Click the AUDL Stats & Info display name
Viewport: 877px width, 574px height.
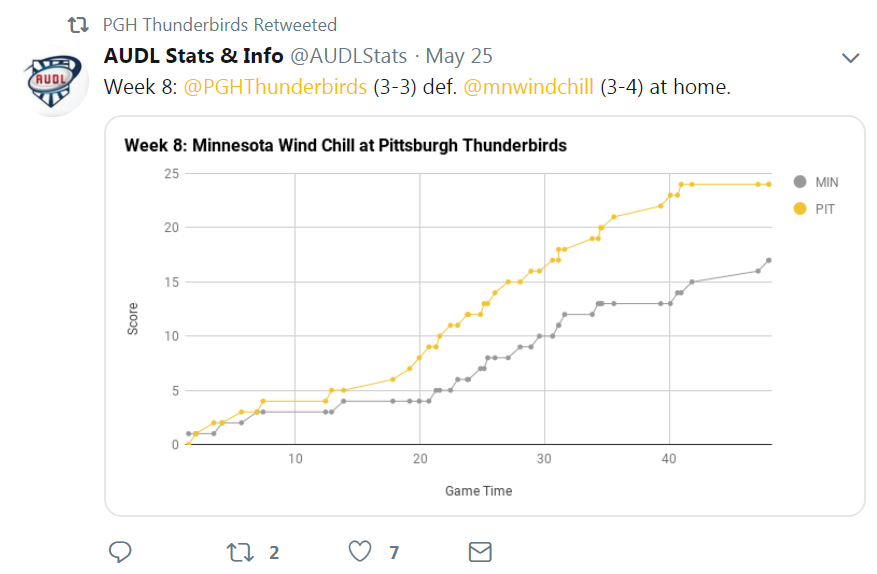tap(194, 56)
